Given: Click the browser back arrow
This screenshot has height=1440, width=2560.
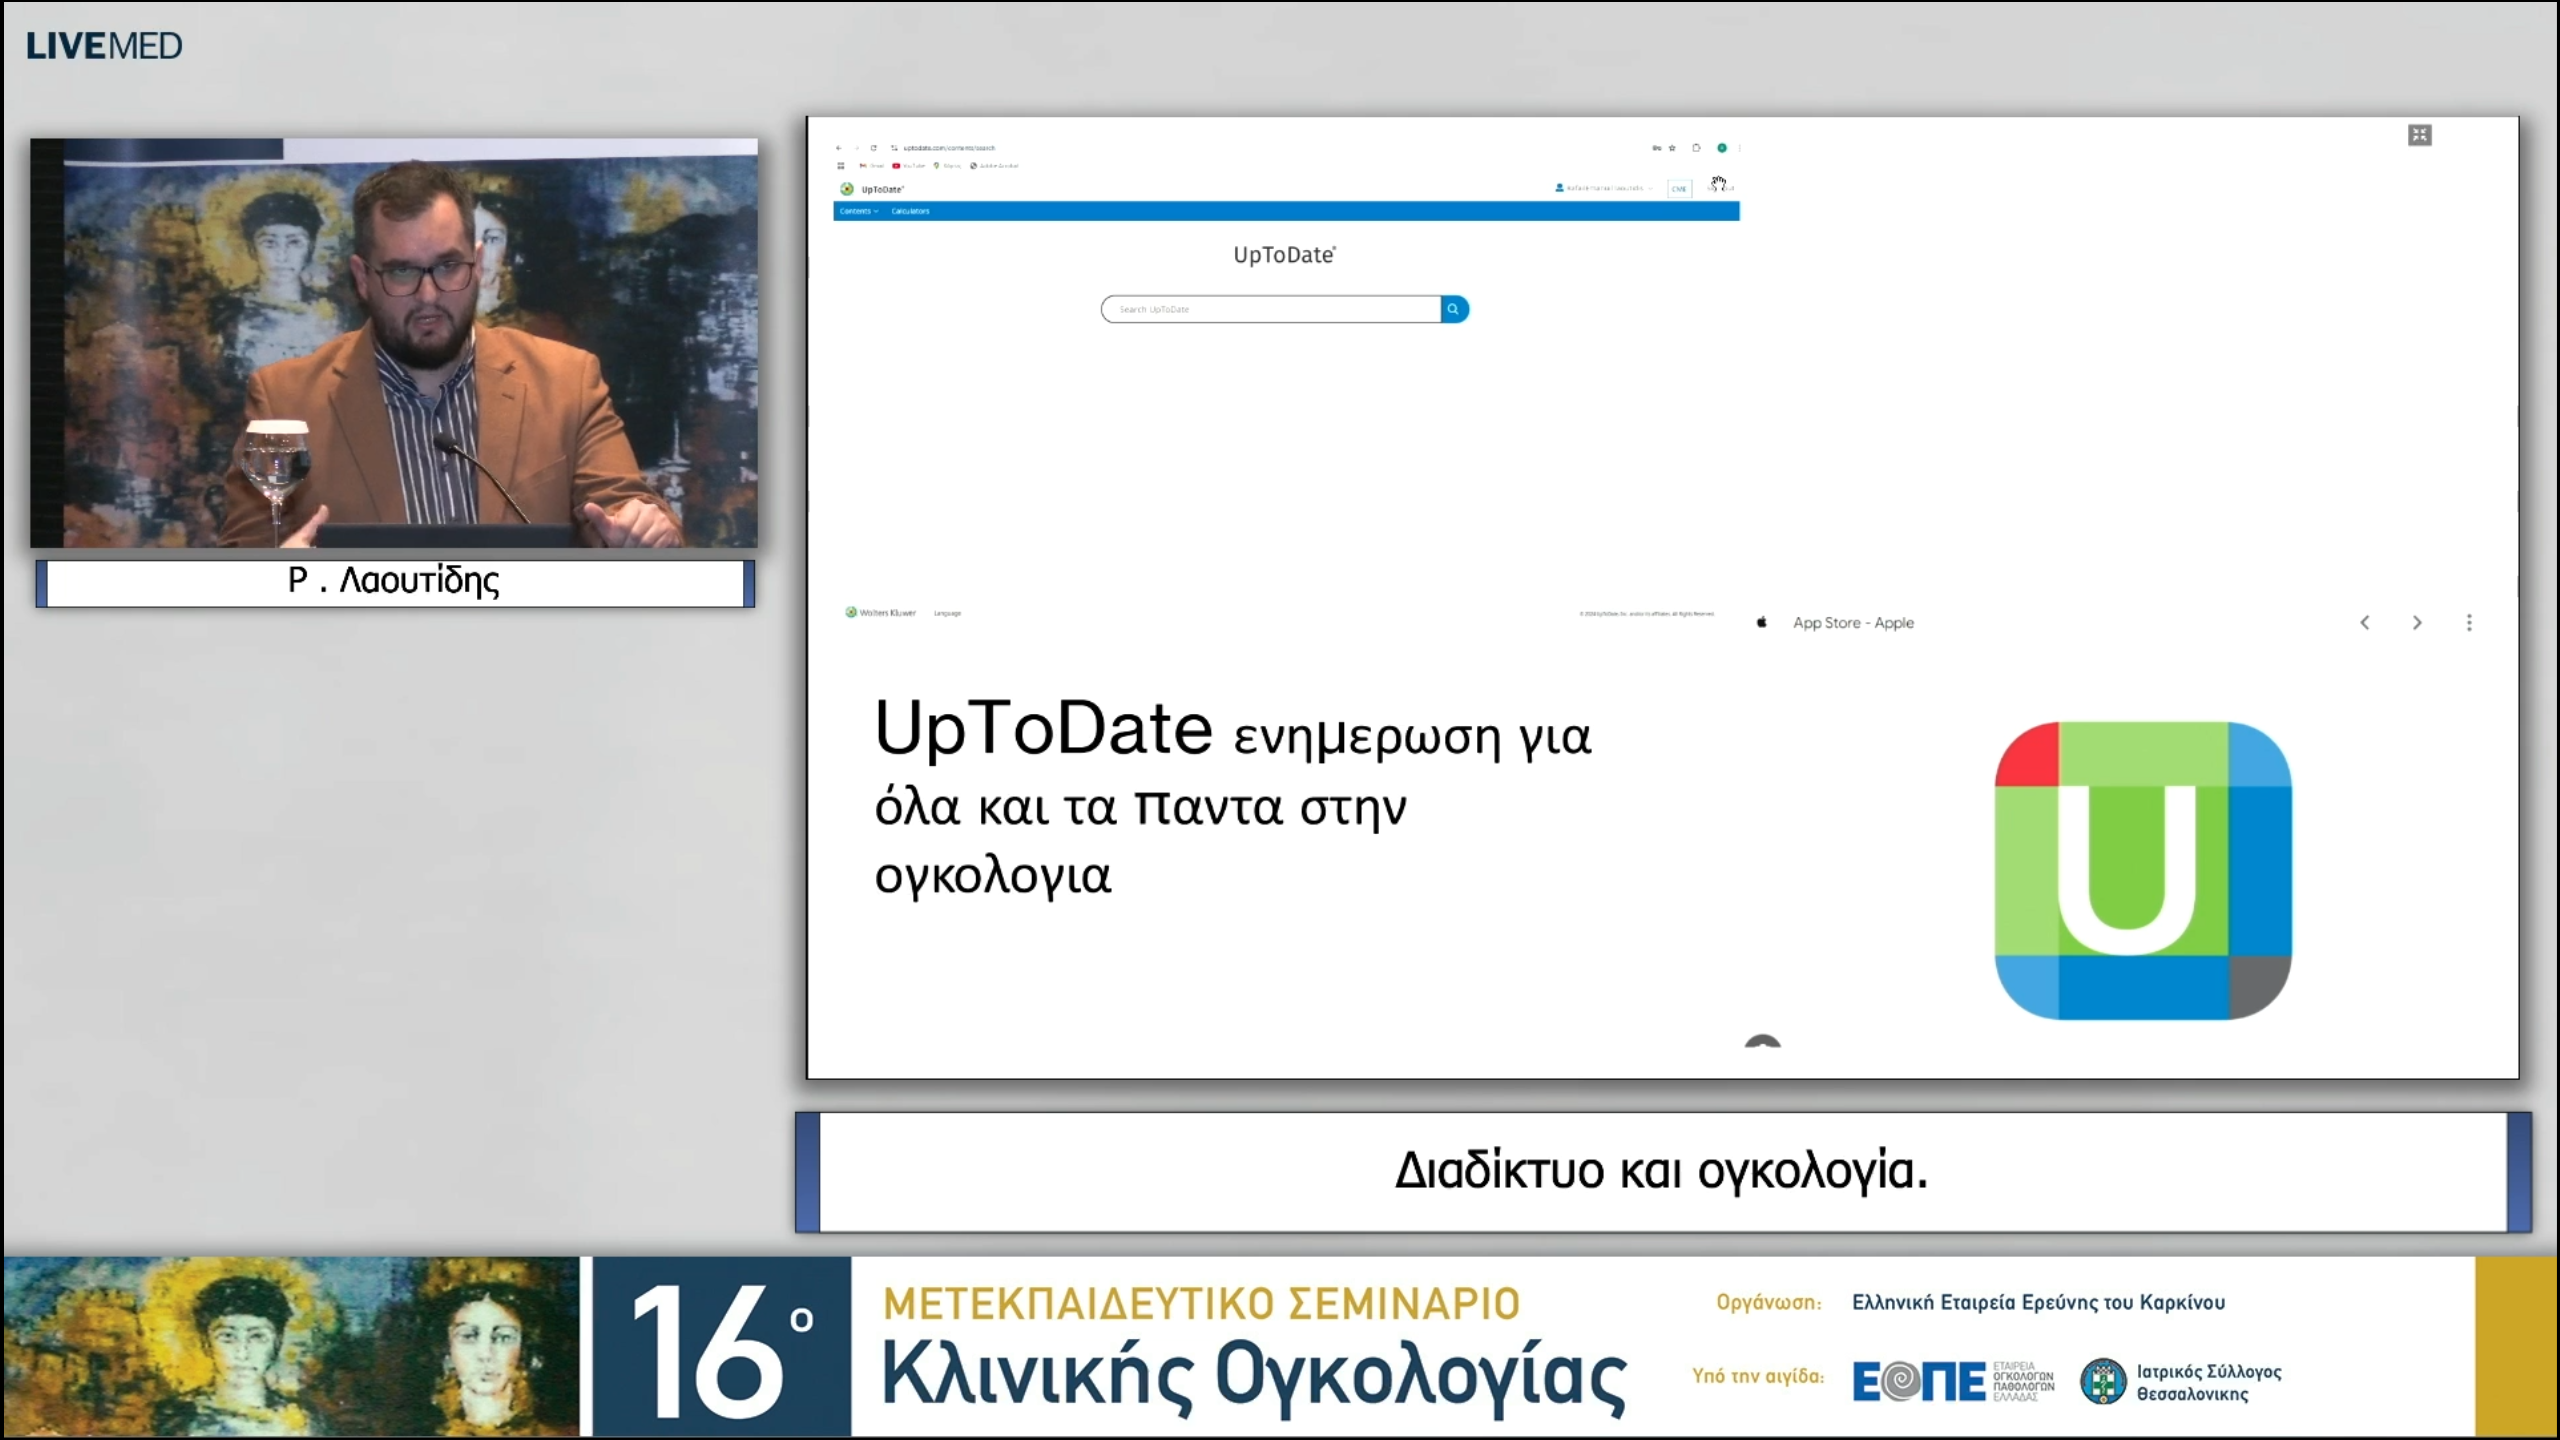Looking at the screenshot, I should [839, 148].
